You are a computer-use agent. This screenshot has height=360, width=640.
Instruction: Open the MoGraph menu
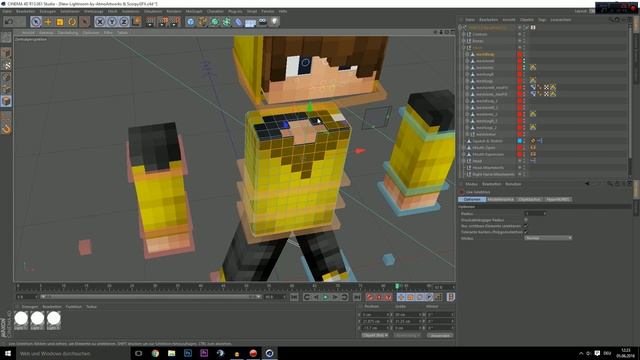click(194, 11)
